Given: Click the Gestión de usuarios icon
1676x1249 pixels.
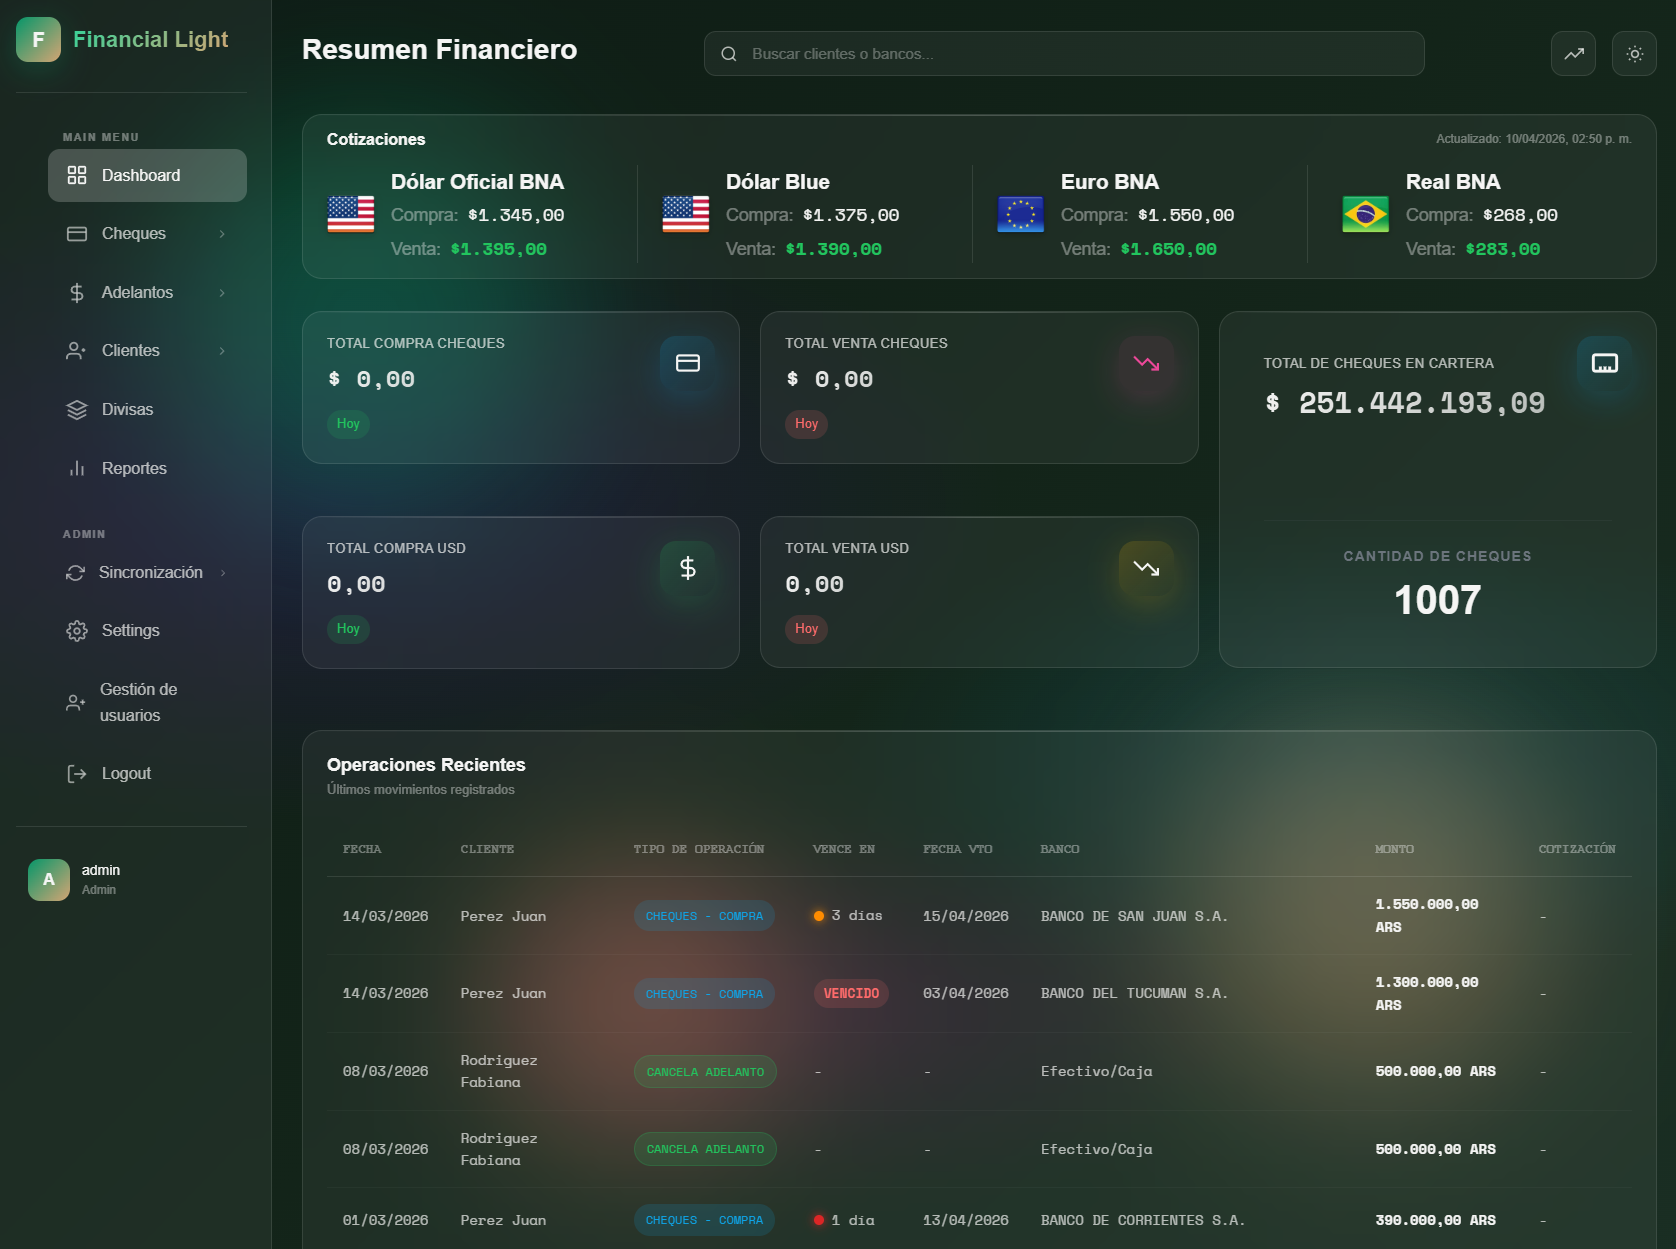Looking at the screenshot, I should pos(76,702).
